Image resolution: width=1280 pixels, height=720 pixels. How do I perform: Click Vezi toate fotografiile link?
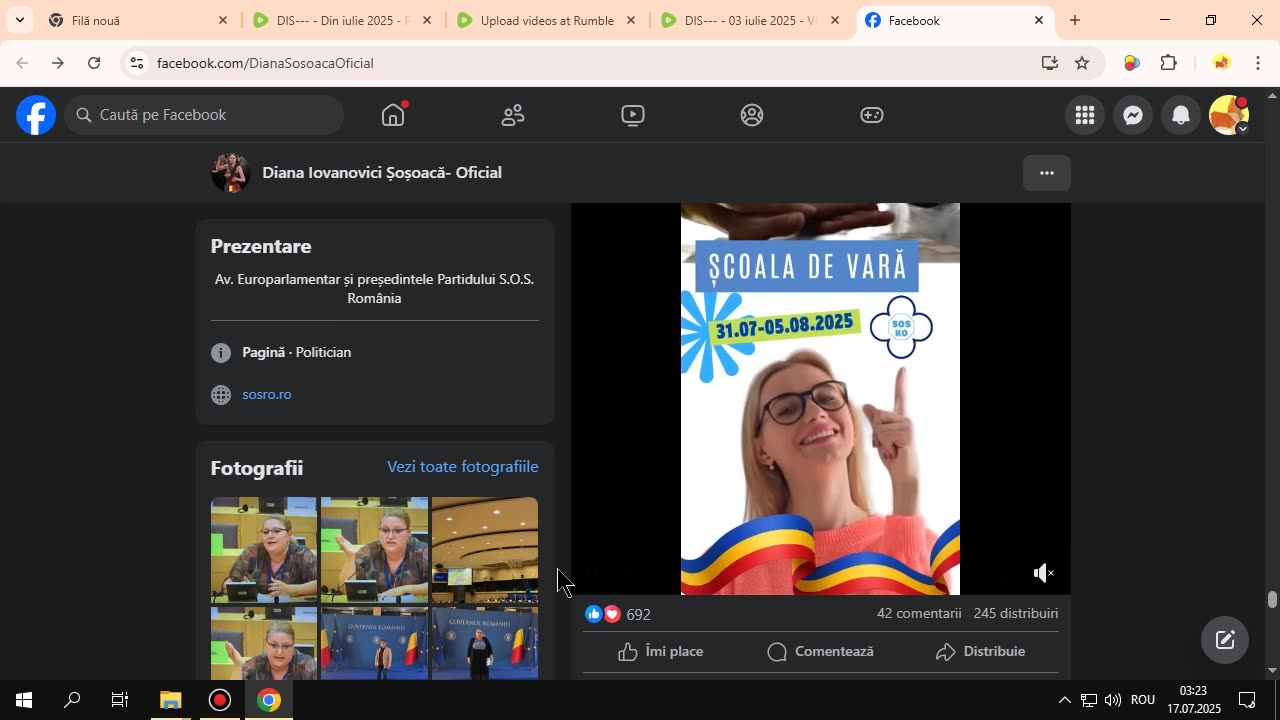[x=463, y=467]
